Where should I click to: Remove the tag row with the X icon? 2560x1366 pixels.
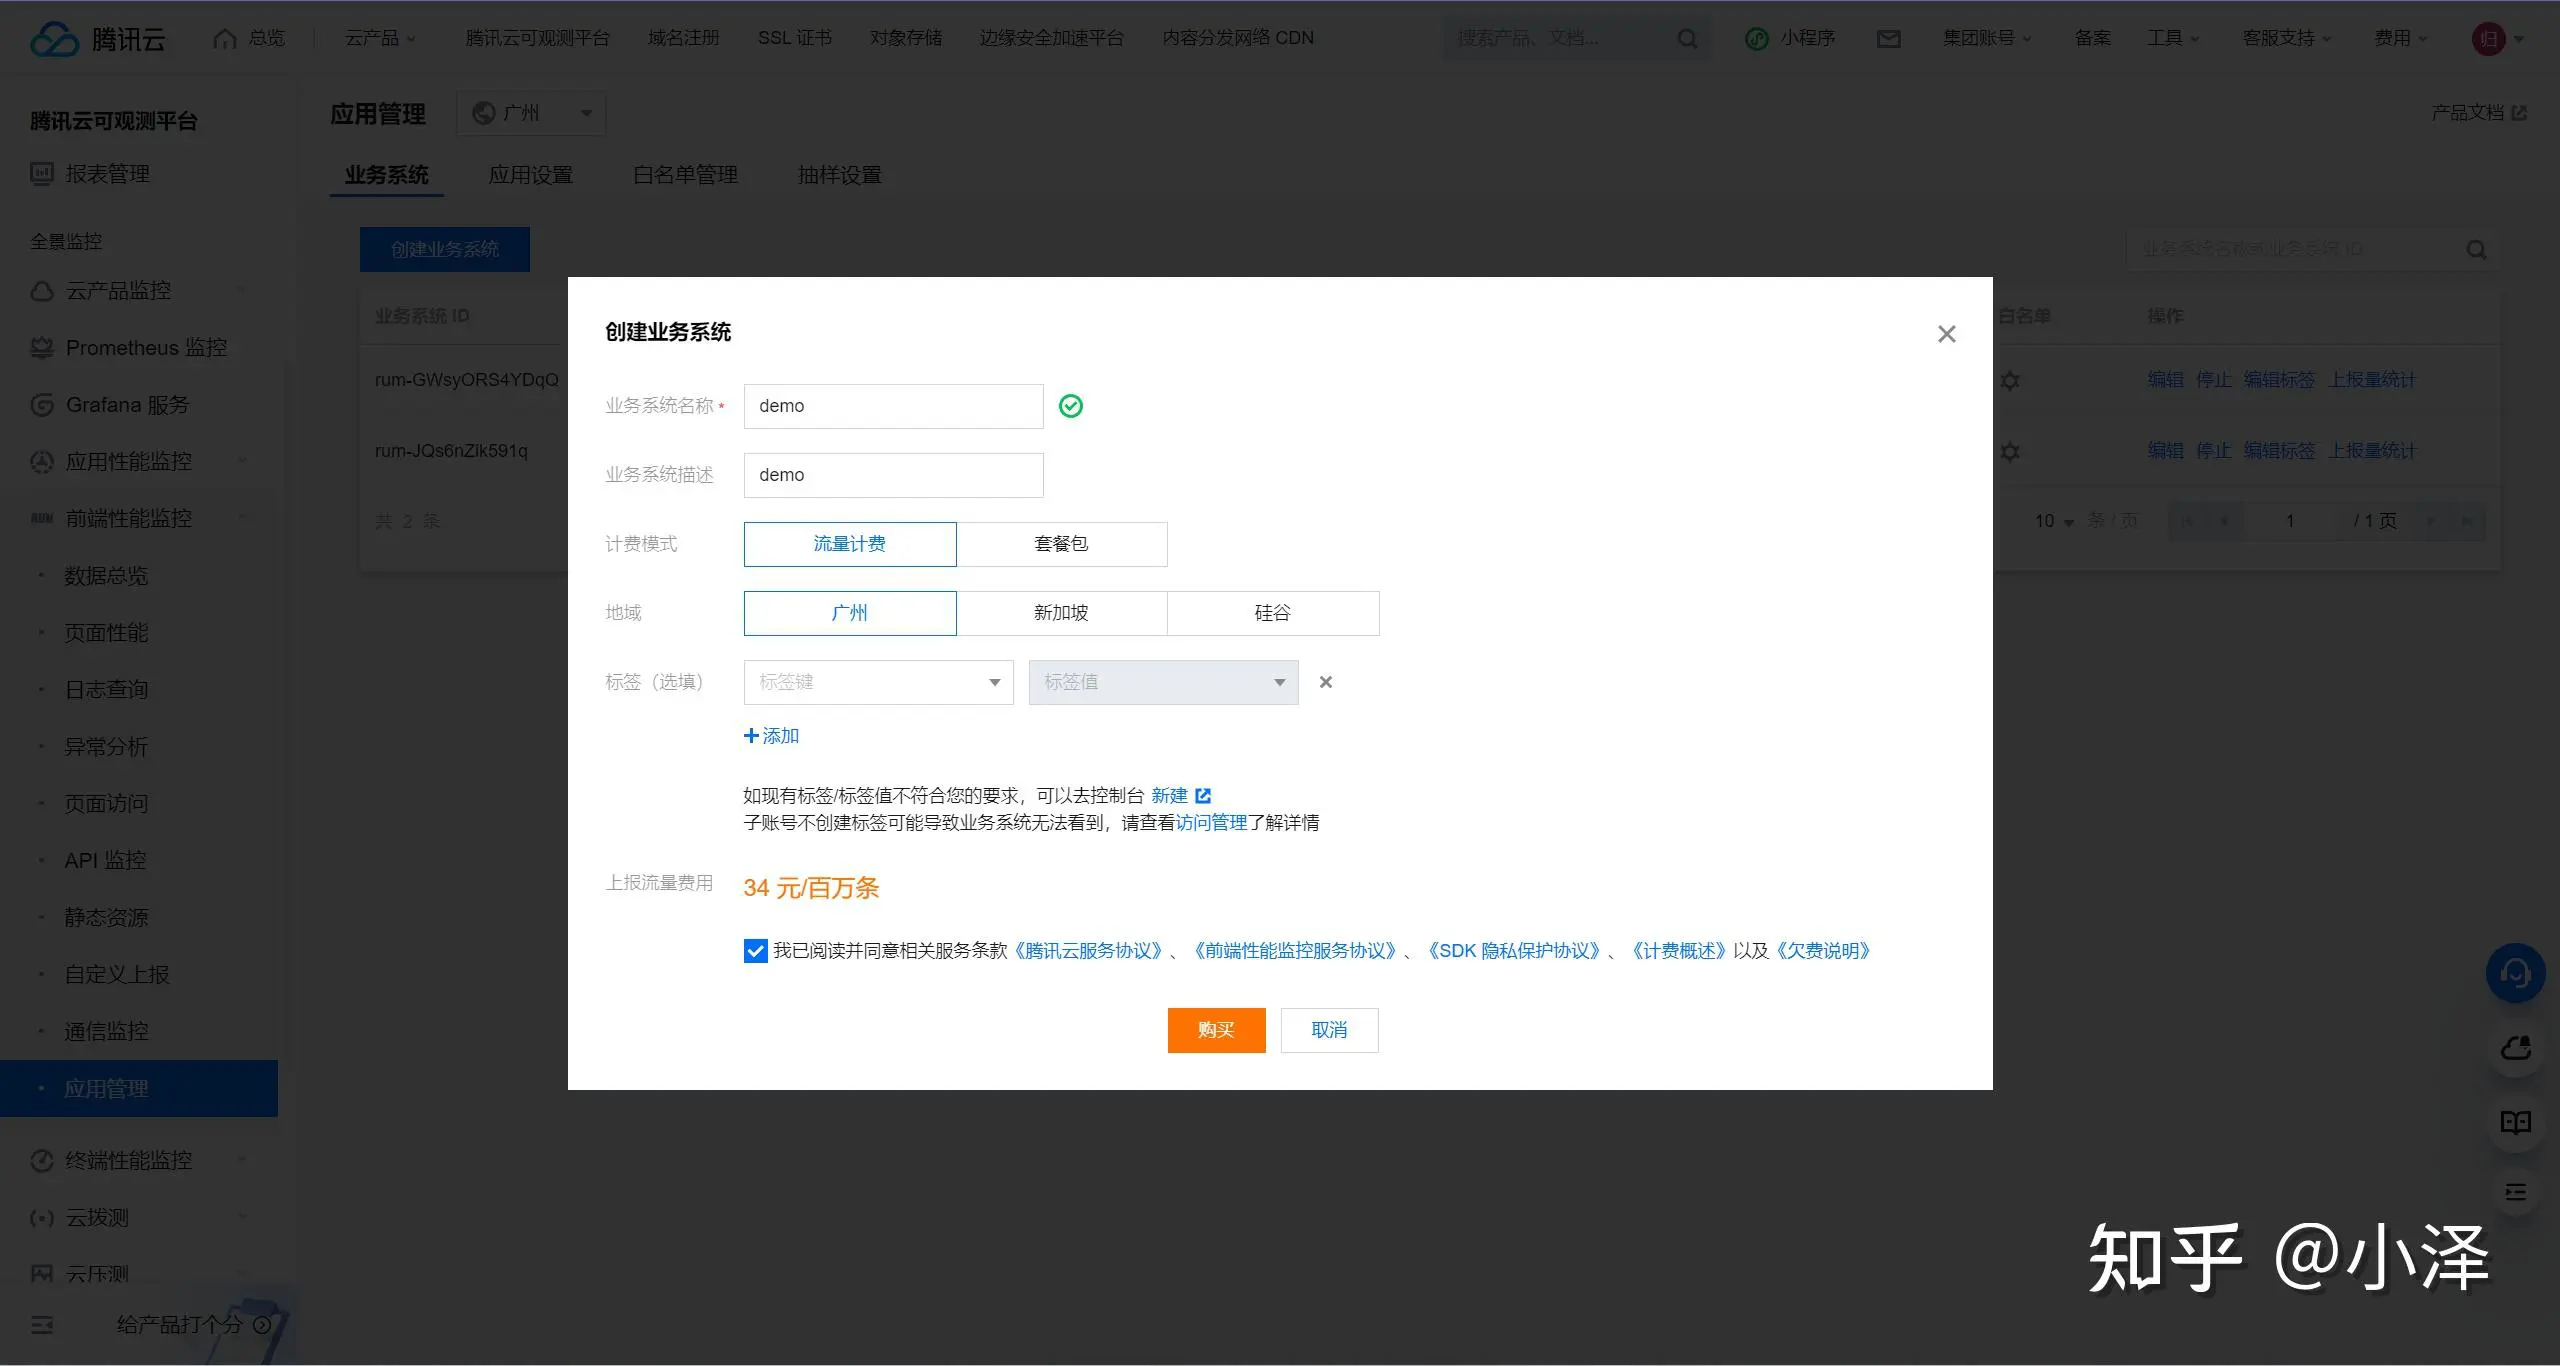pos(1325,682)
